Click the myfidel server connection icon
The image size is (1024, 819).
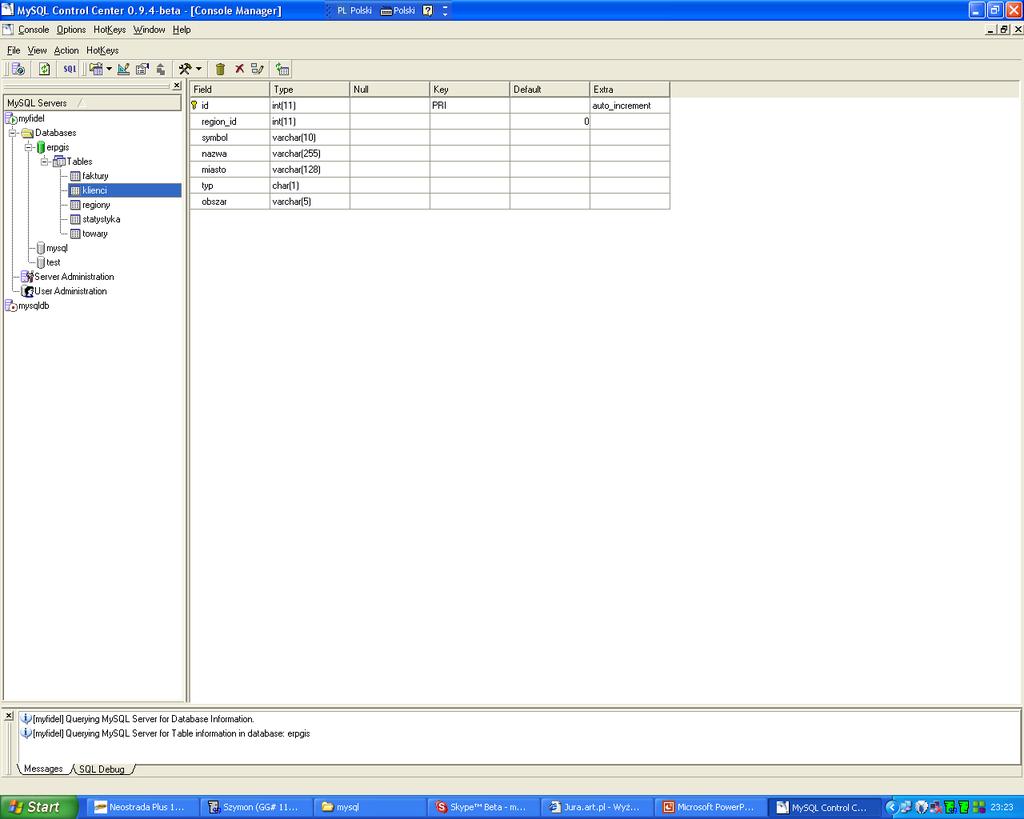[x=11, y=118]
